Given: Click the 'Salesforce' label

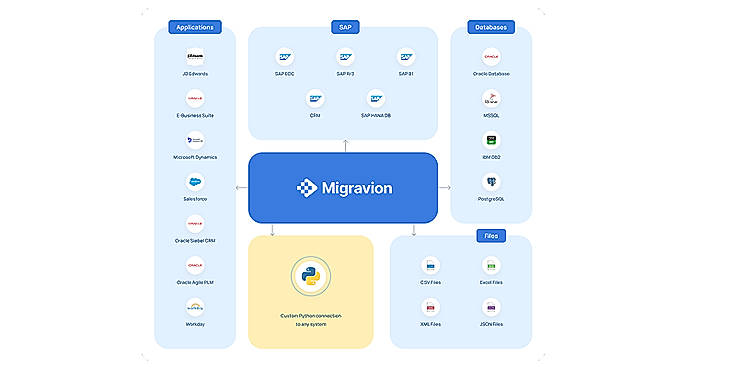Looking at the screenshot, I should click(x=195, y=199).
